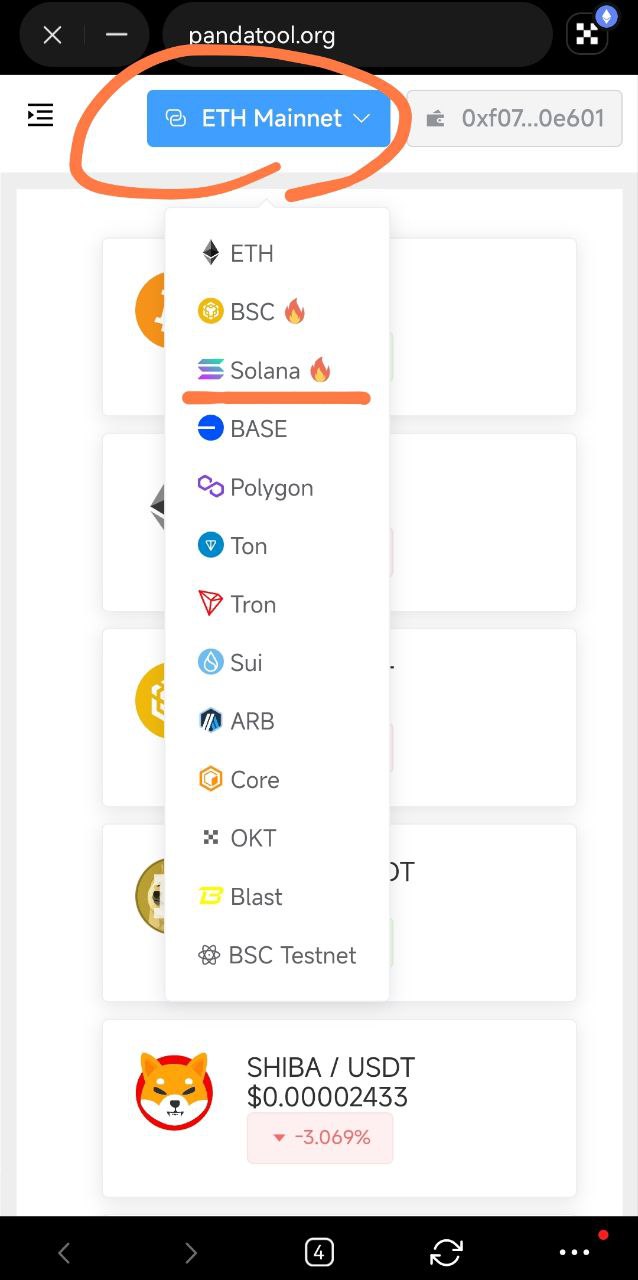638x1280 pixels.
Task: Choose the BSC network option
Action: (x=253, y=311)
